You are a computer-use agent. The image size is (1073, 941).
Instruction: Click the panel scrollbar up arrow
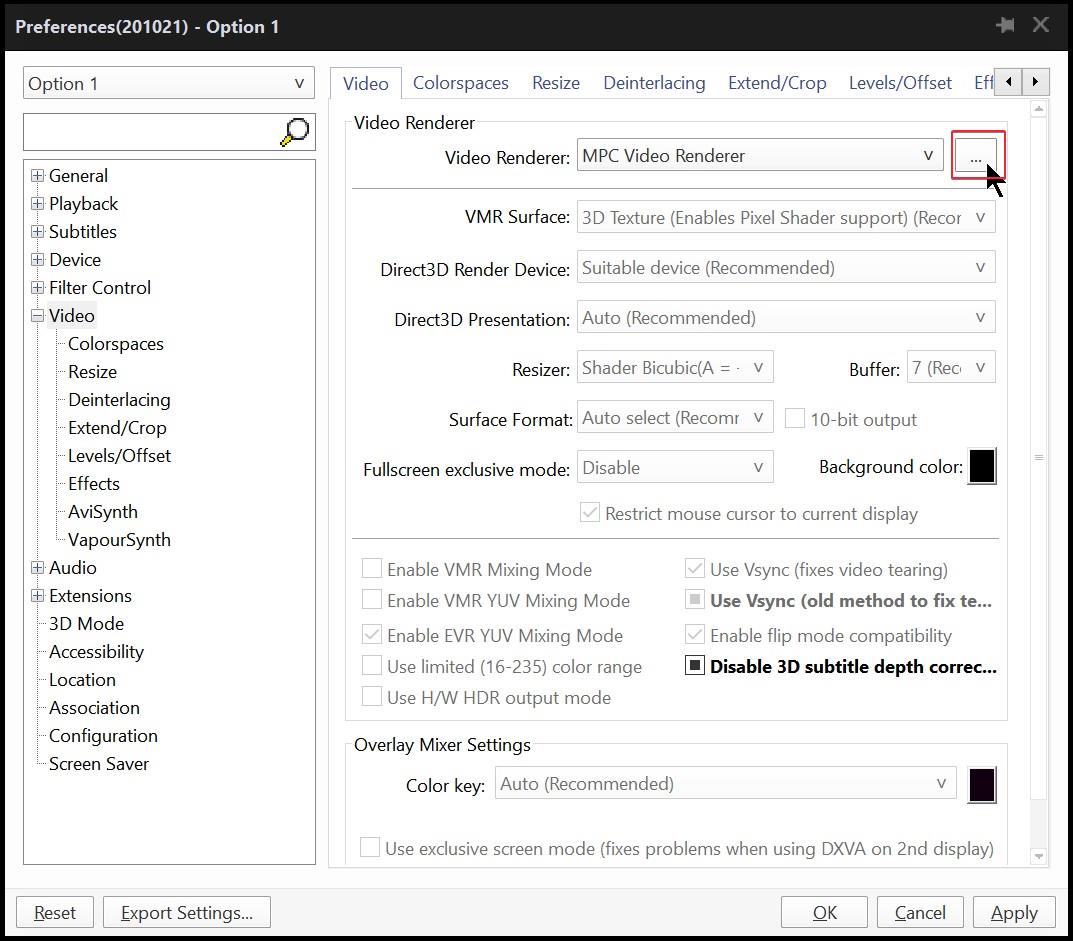(1039, 109)
